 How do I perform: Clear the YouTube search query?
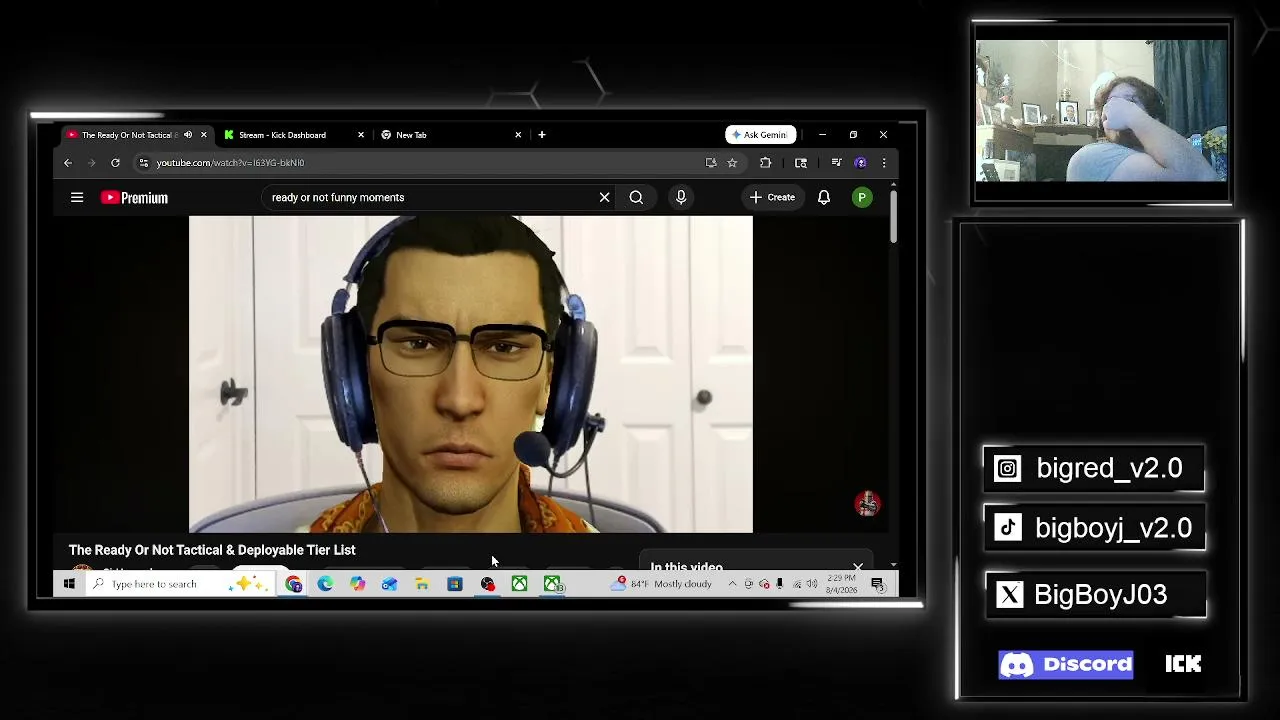tap(604, 197)
